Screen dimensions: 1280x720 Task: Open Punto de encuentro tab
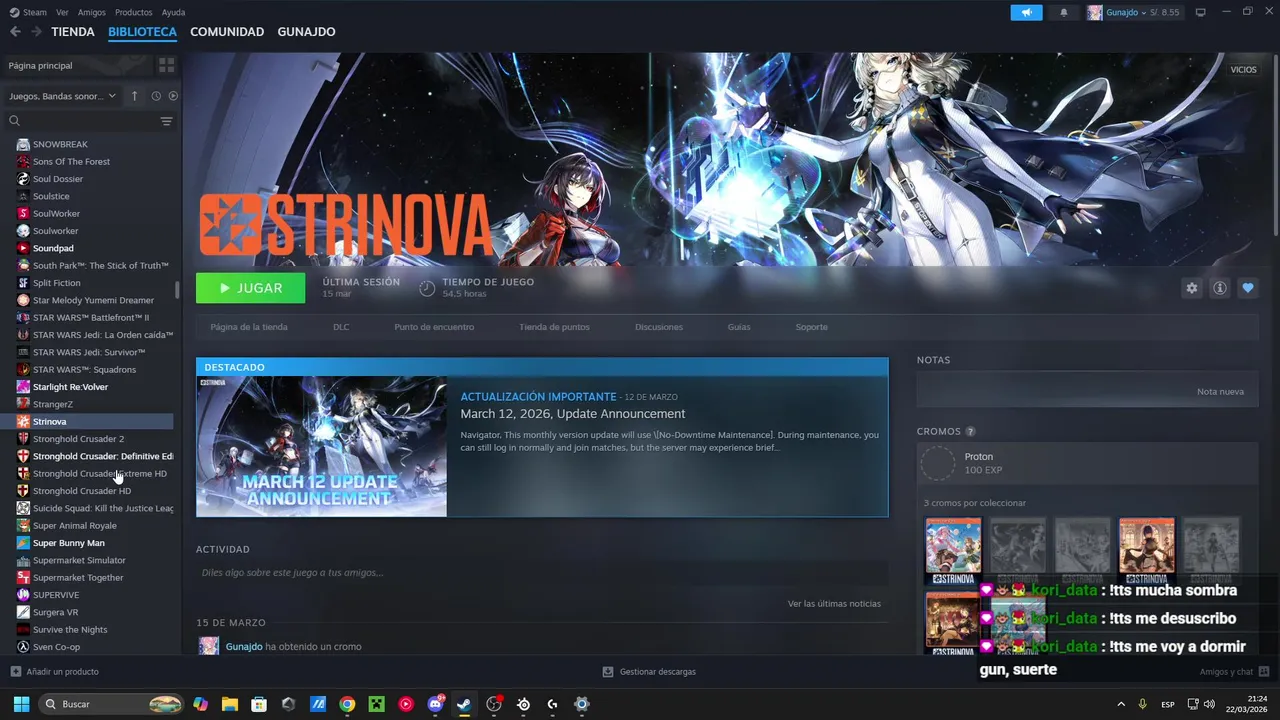tap(434, 327)
